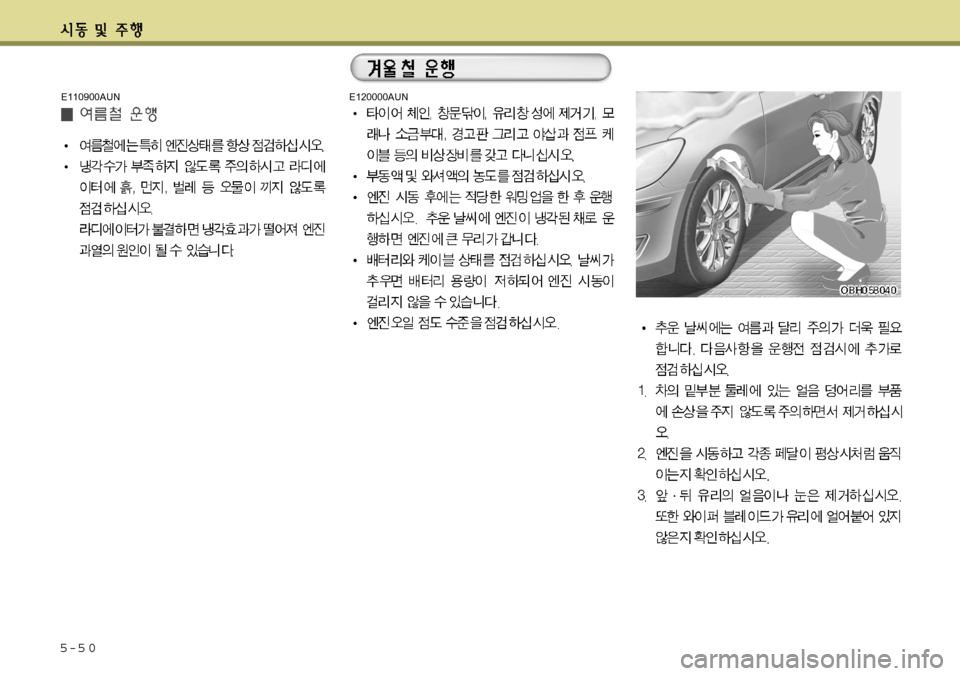Click the line starting '추운 날씨에는 여름과 달리'
The width and height of the screenshot is (960, 676).
point(779,328)
